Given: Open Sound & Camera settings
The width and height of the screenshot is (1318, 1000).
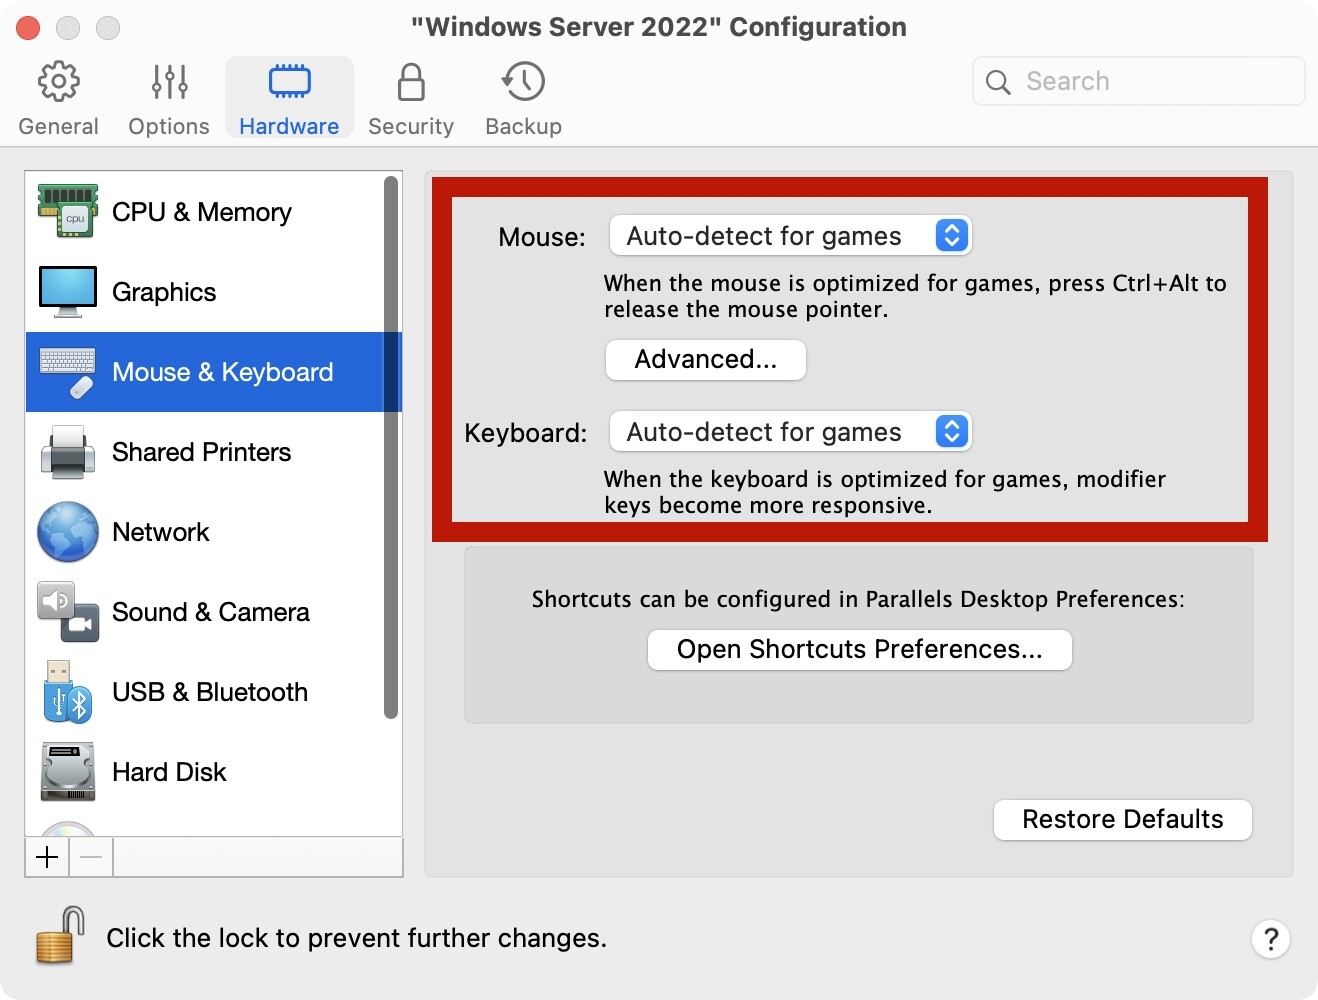Looking at the screenshot, I should coord(210,612).
